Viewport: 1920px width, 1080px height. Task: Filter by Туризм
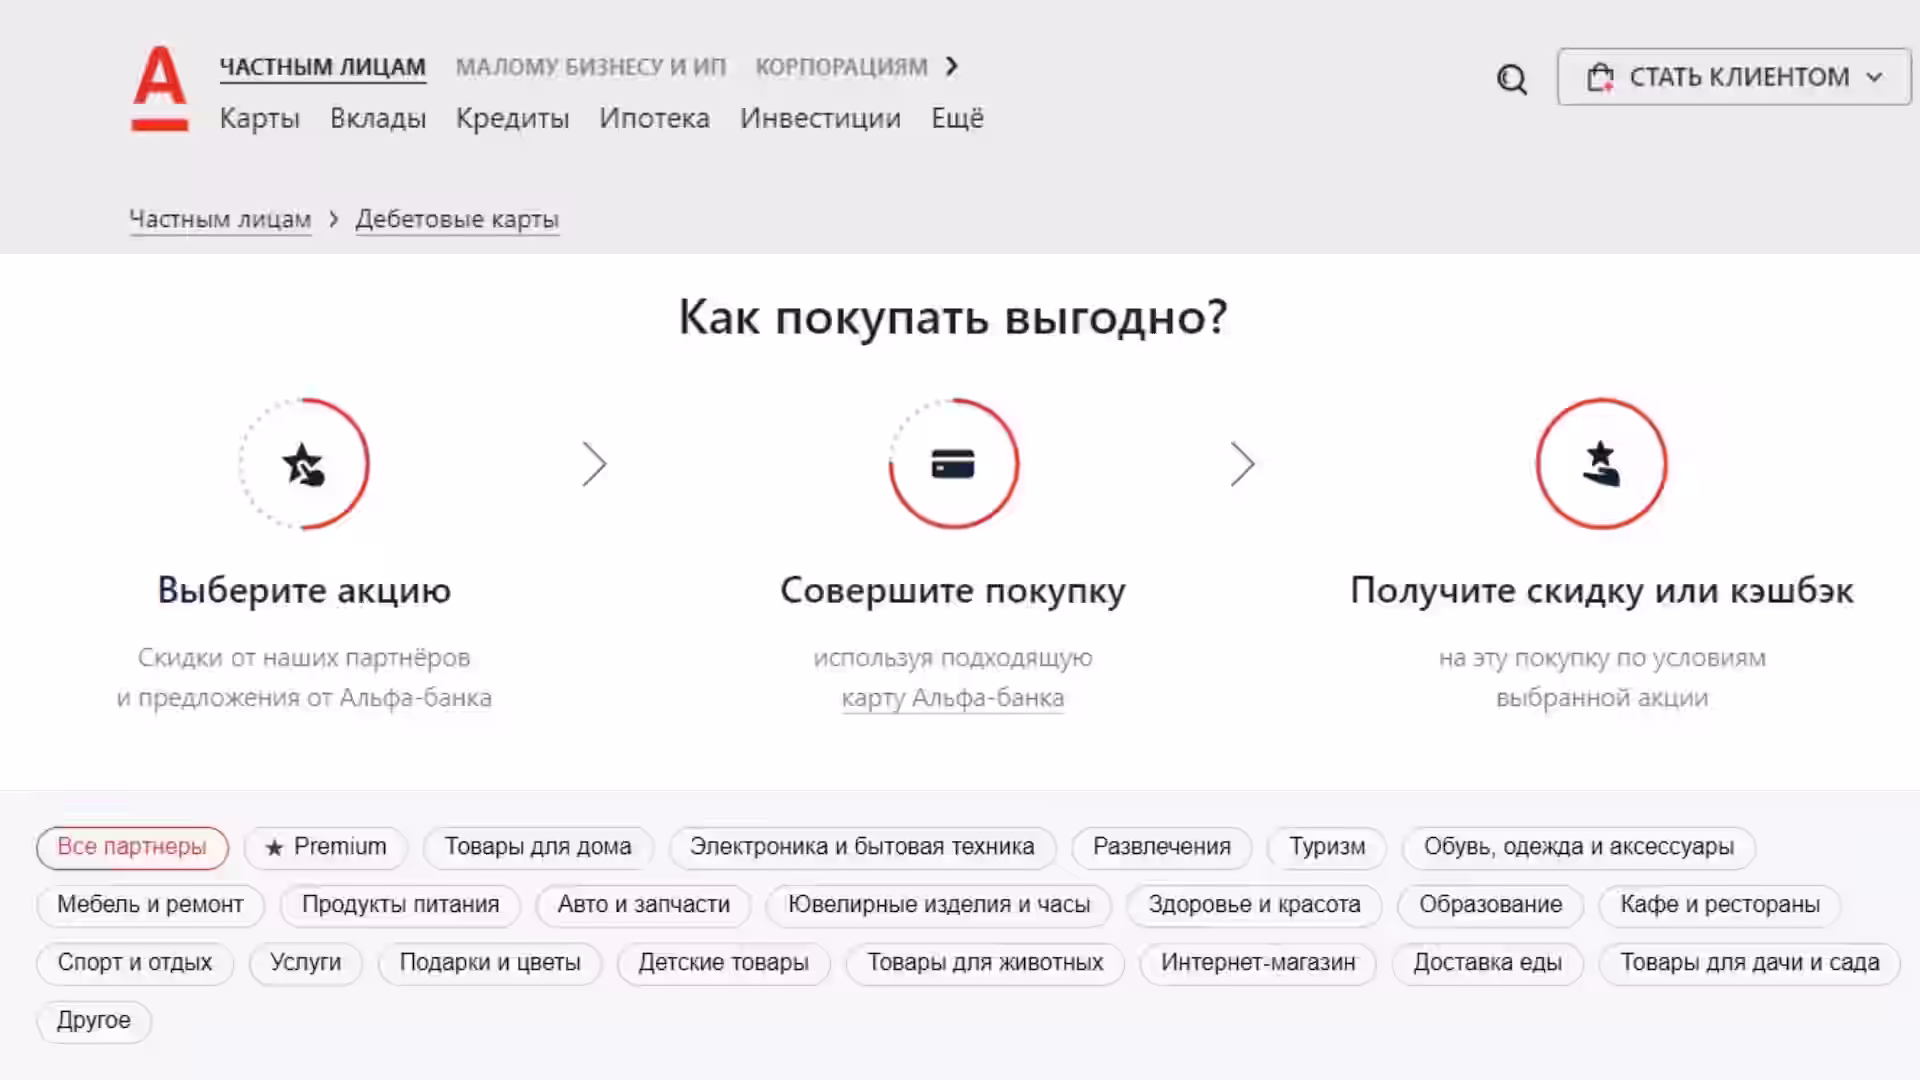point(1326,847)
